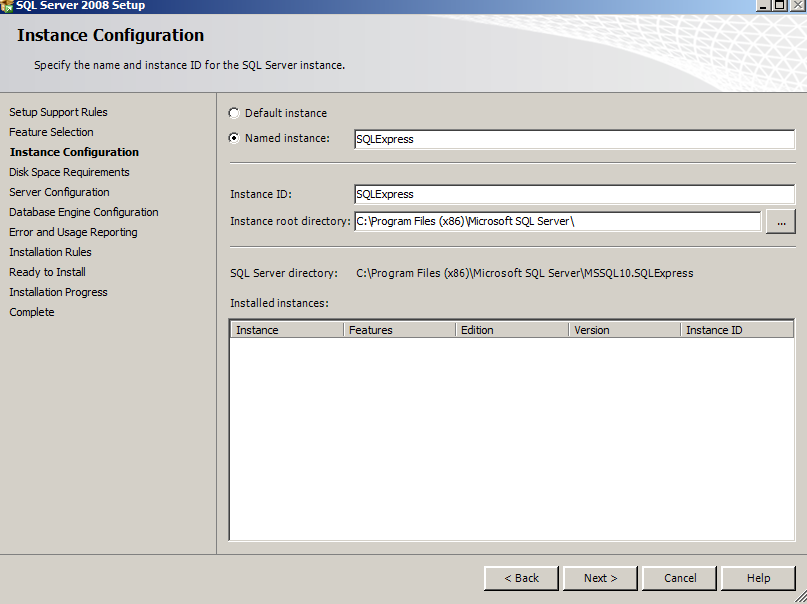This screenshot has width=807, height=604.
Task: Click the Edition column header
Action: [512, 330]
